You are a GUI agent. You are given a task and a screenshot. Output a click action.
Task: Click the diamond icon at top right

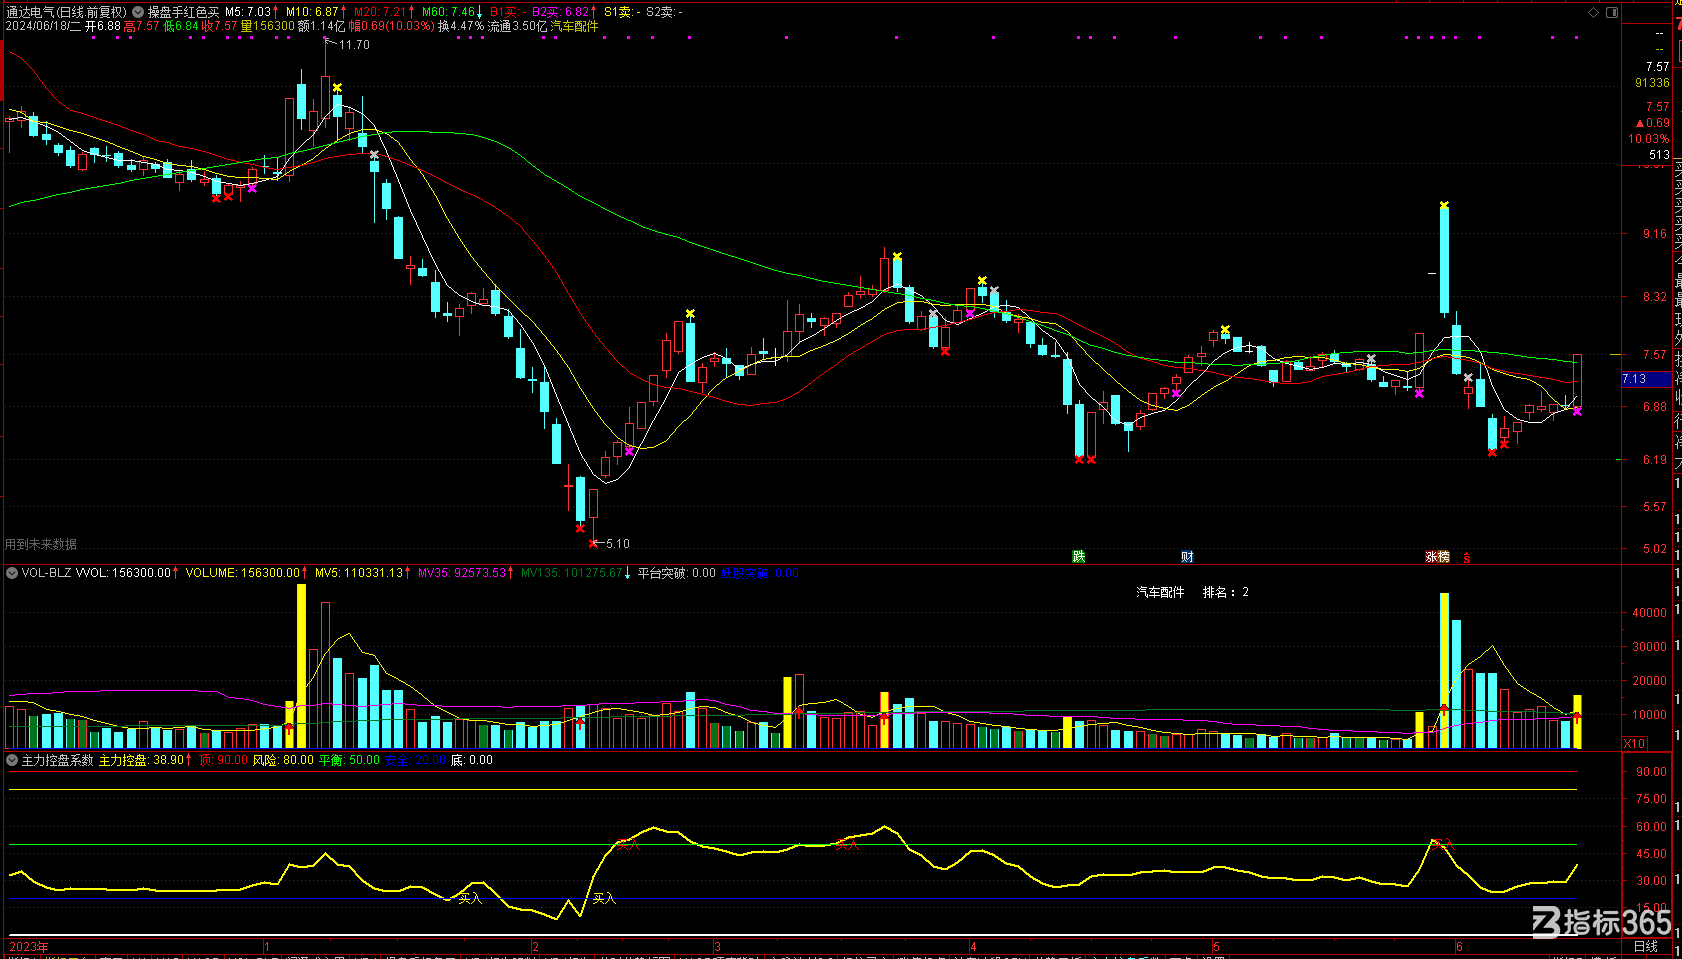1594,12
